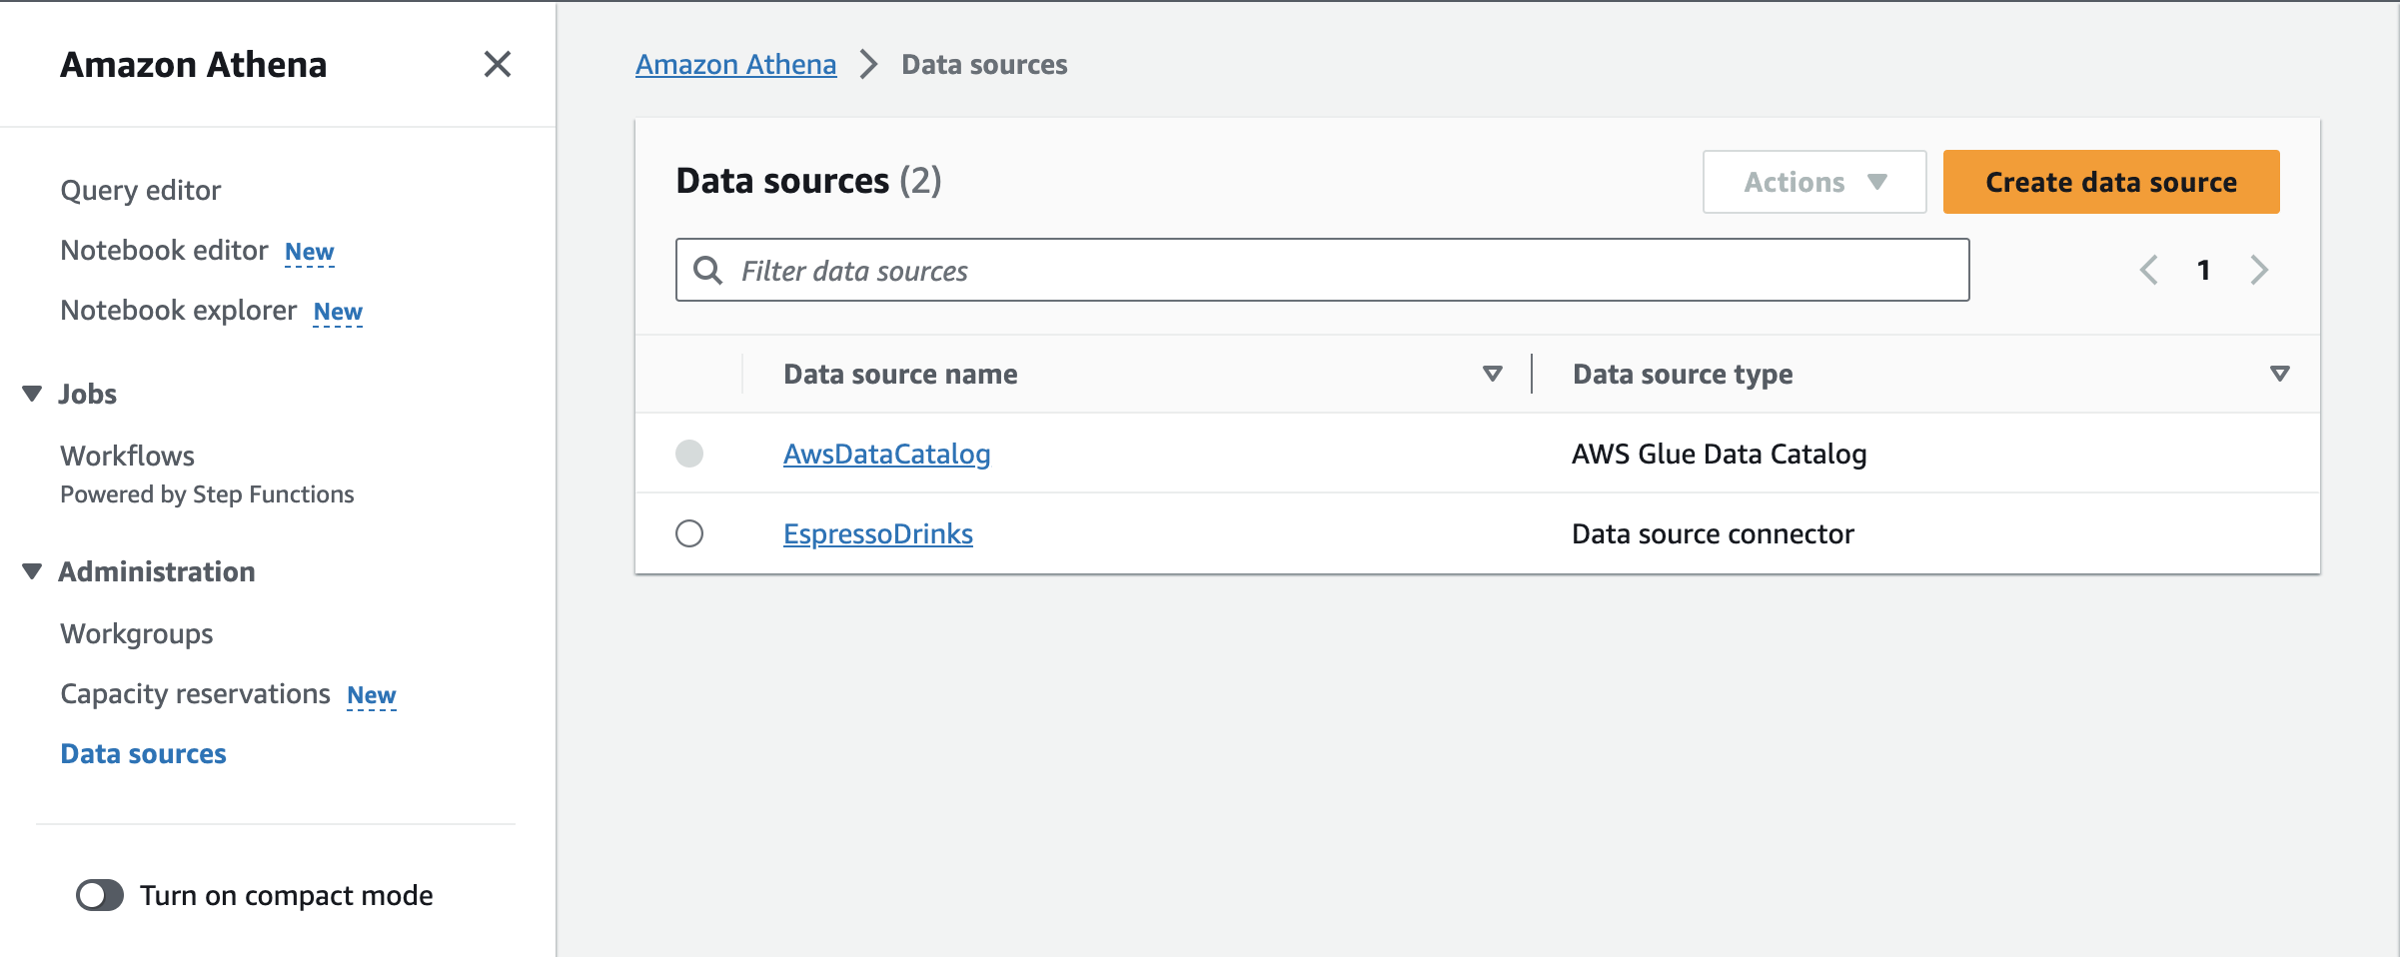
Task: Open Workgroups in sidebar
Action: 136,634
